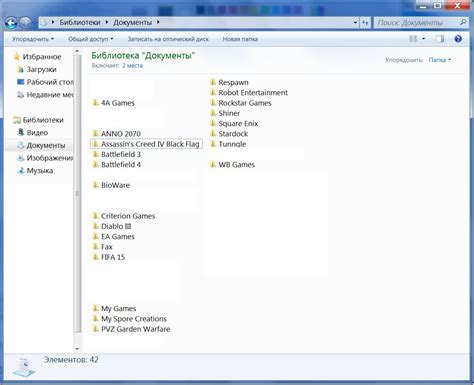Image resolution: width=474 pixels, height=385 pixels.
Task: Open the Папка arrange-by dropdown
Action: (x=440, y=60)
